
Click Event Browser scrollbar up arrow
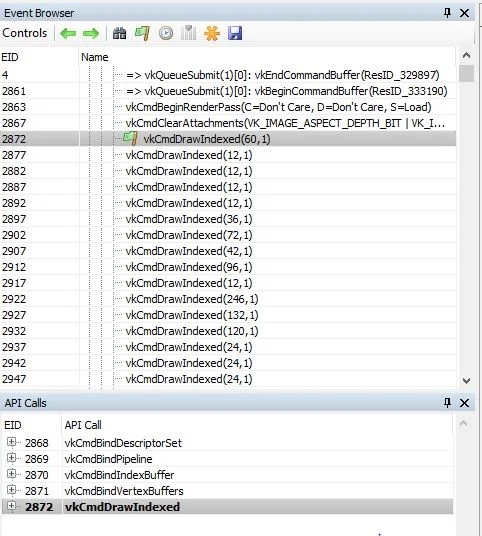click(x=466, y=55)
